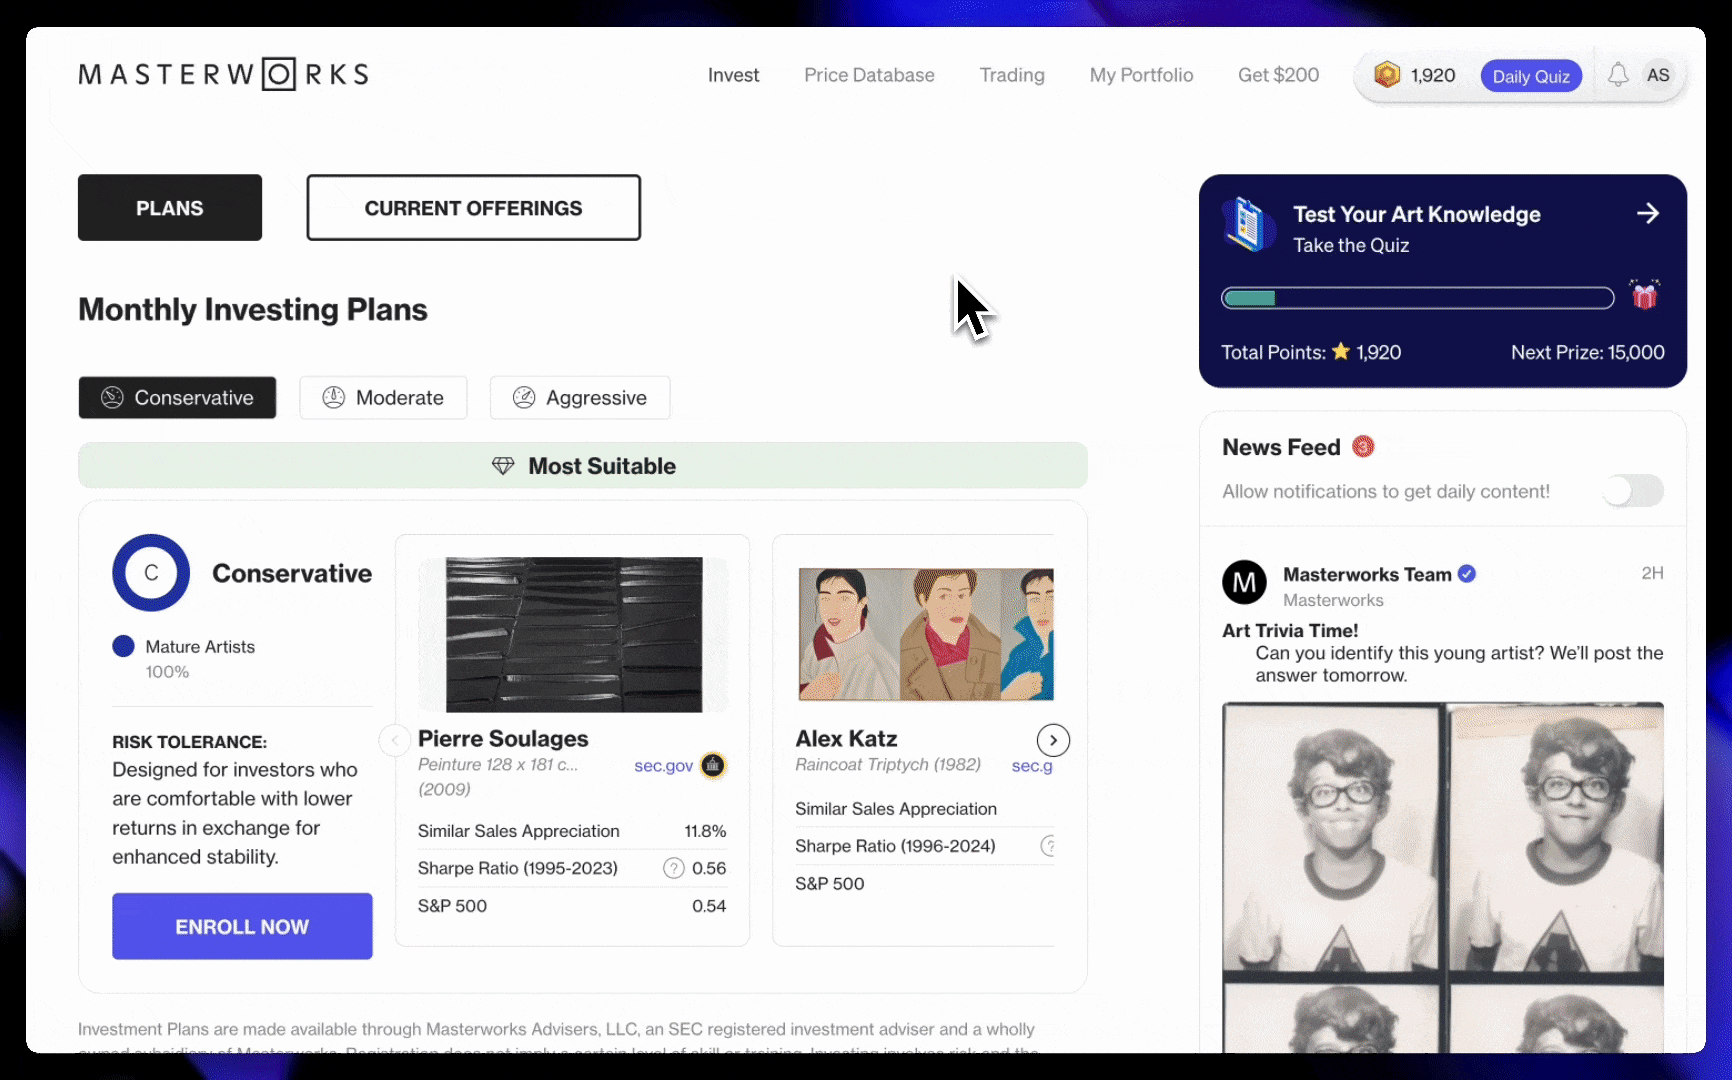Click the Most Suitable banner
The width and height of the screenshot is (1732, 1080).
(x=583, y=466)
